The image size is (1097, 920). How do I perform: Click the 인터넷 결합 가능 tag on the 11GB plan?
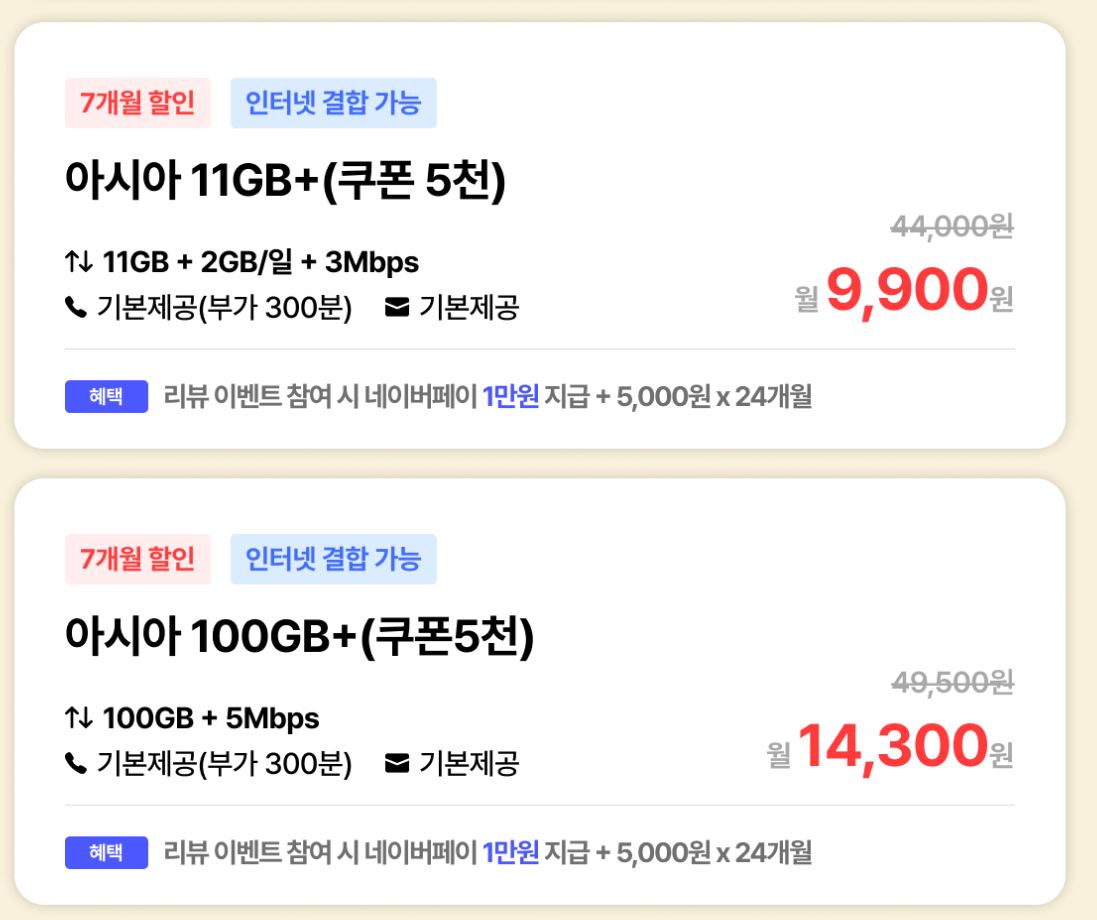[333, 103]
